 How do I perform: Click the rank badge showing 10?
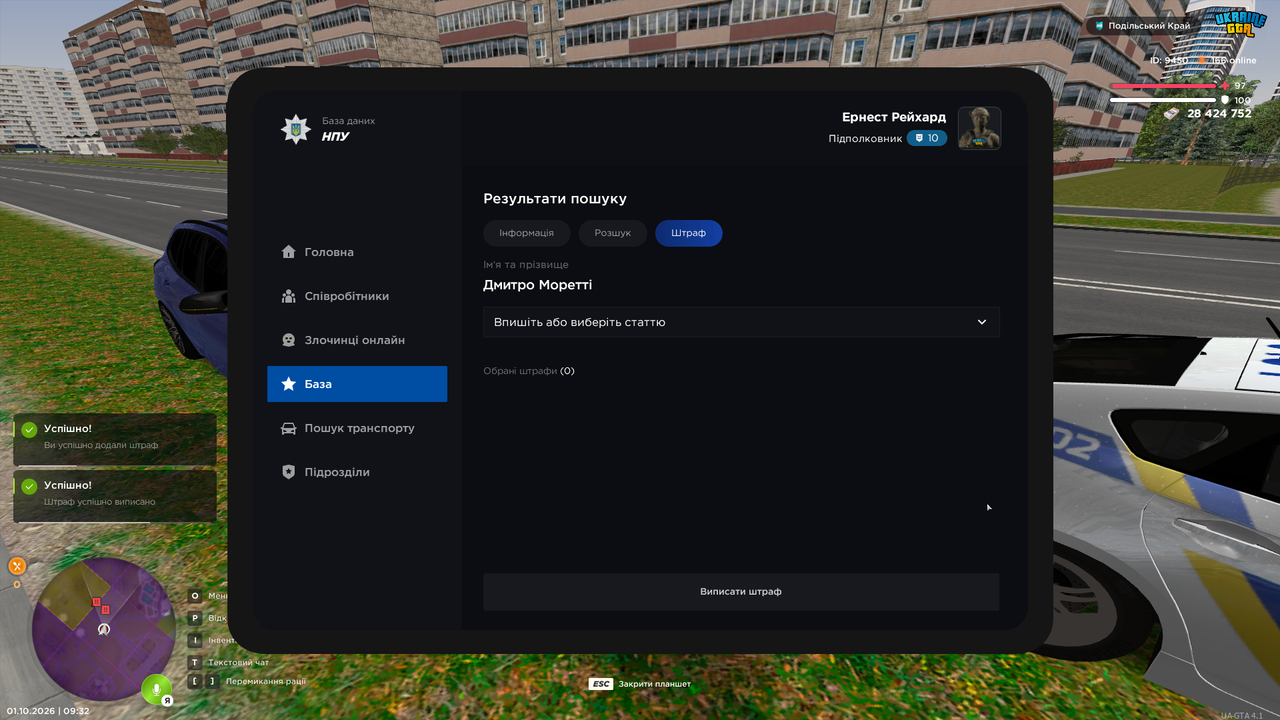coord(927,138)
